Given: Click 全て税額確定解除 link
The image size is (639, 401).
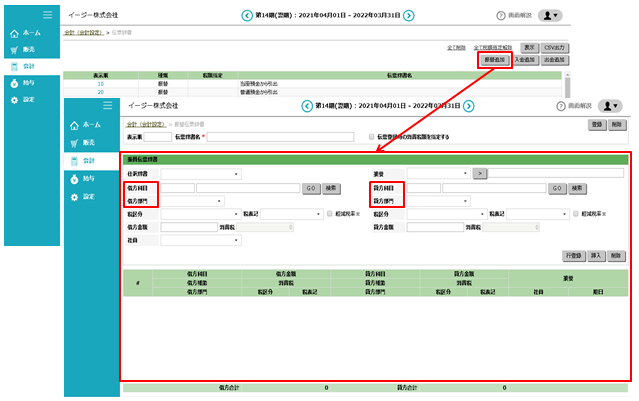Looking at the screenshot, I should (493, 47).
